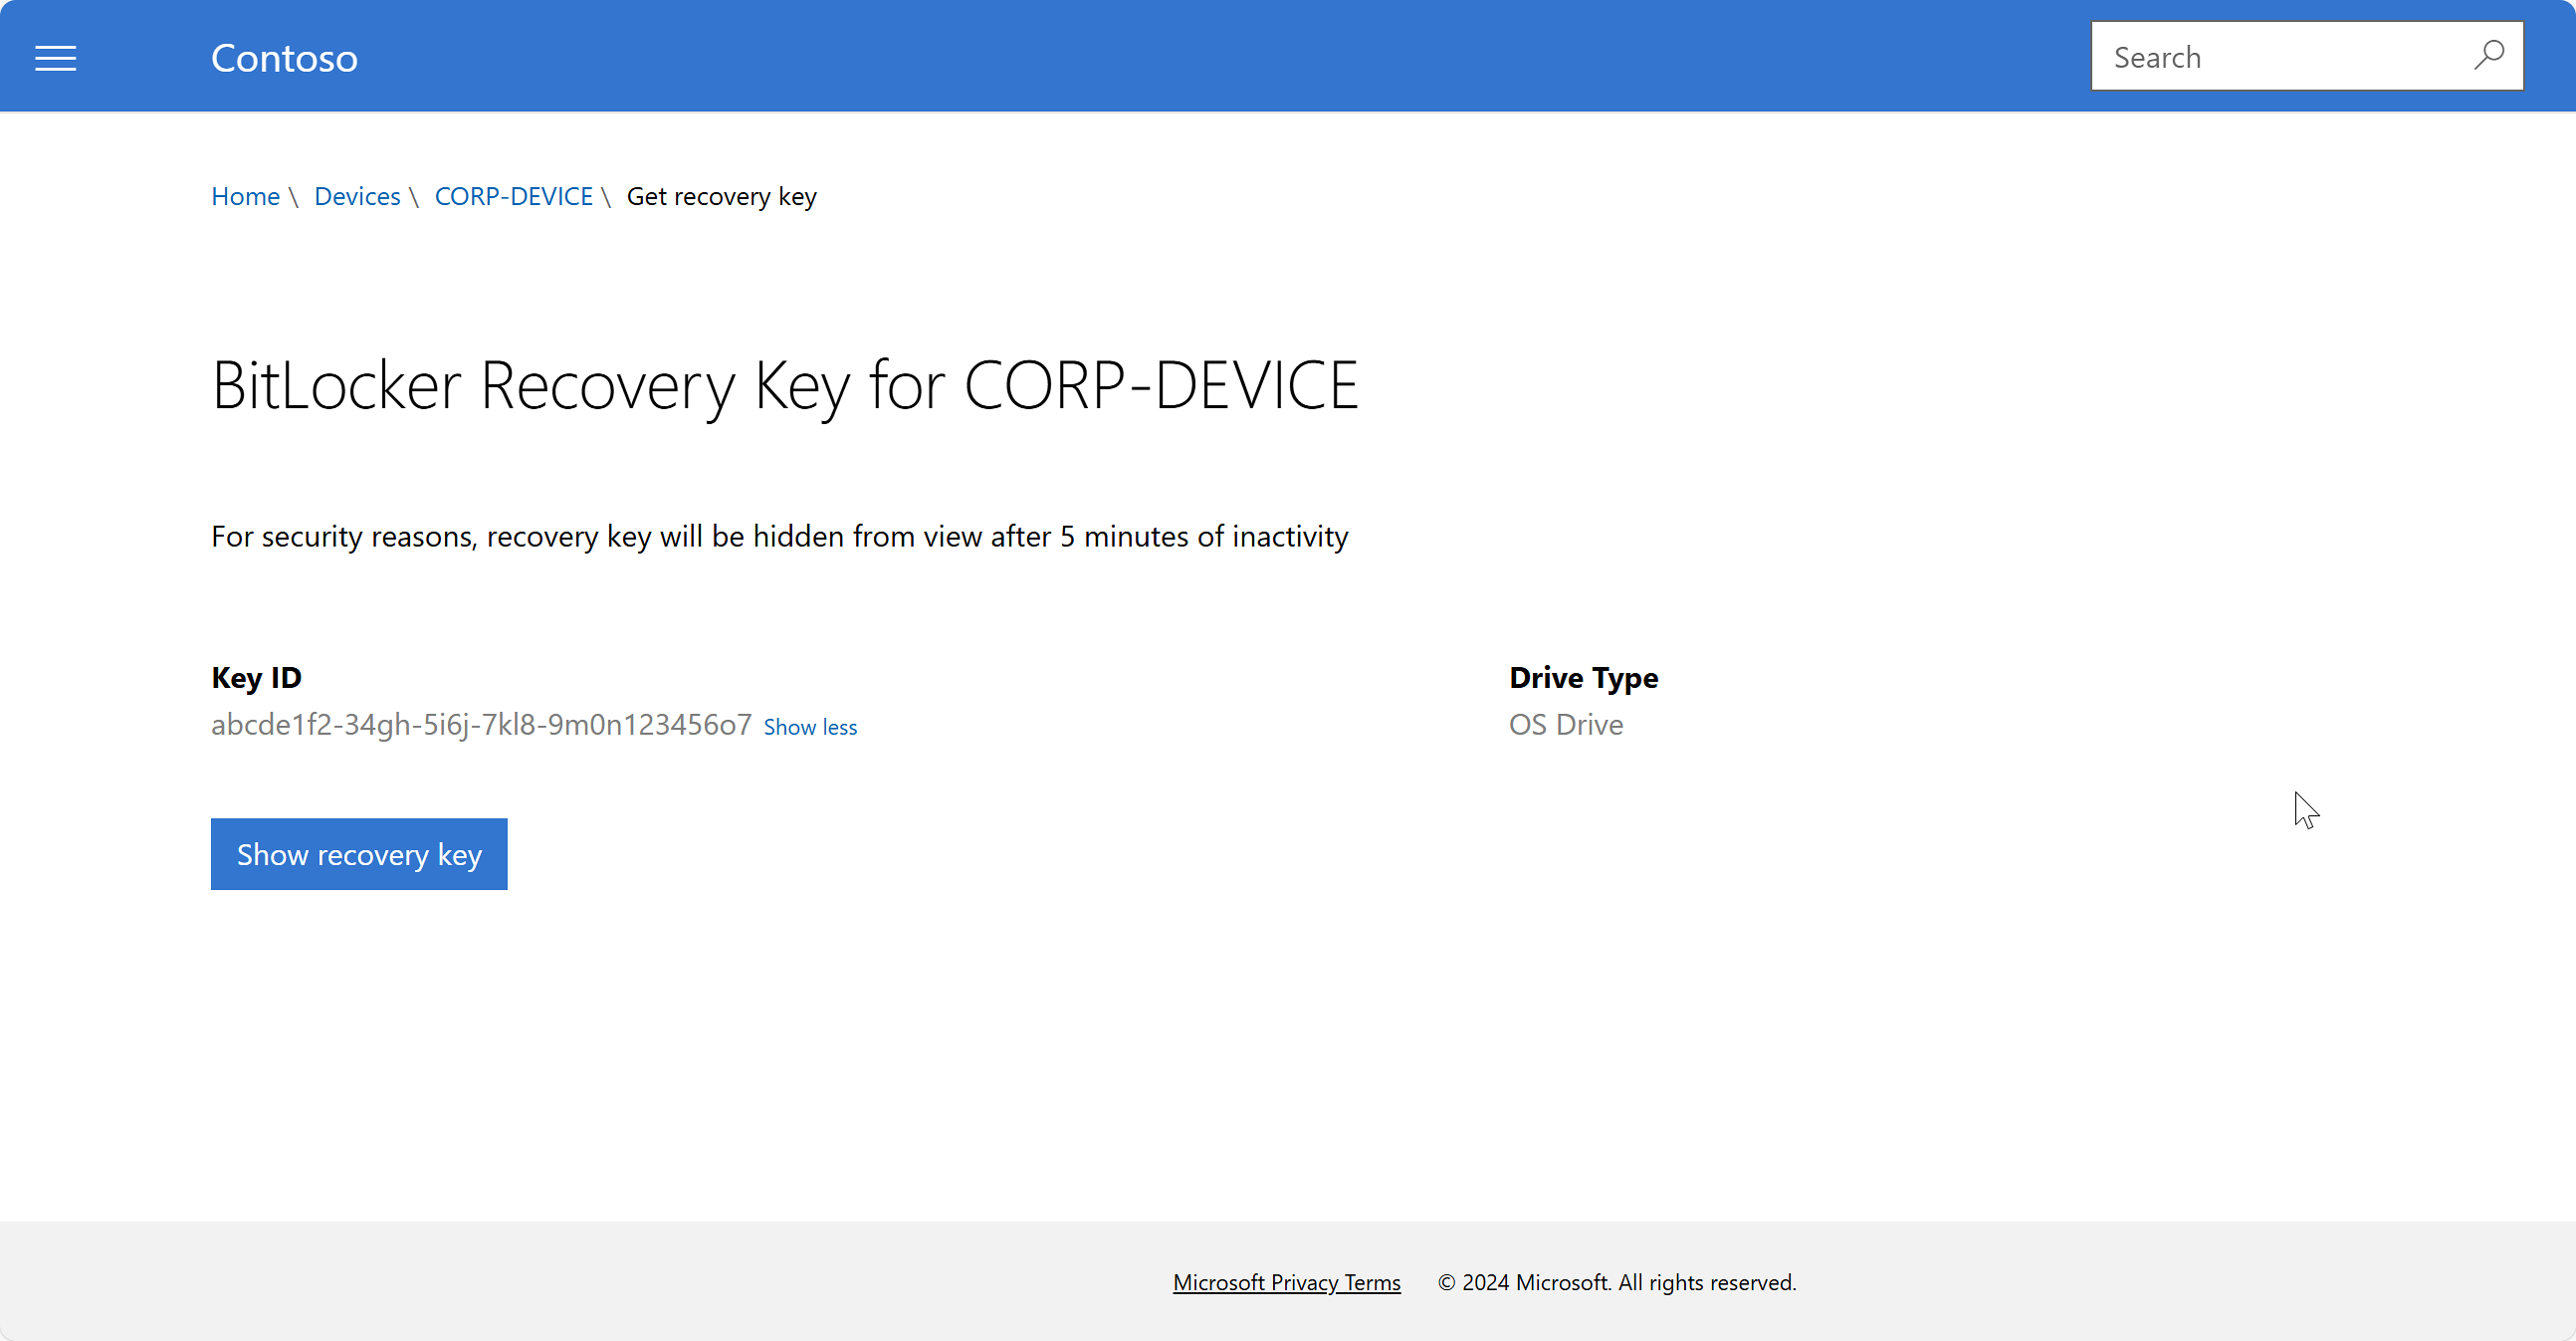
Task: Click CORP-DEVICE breadcrumb link
Action: (513, 194)
